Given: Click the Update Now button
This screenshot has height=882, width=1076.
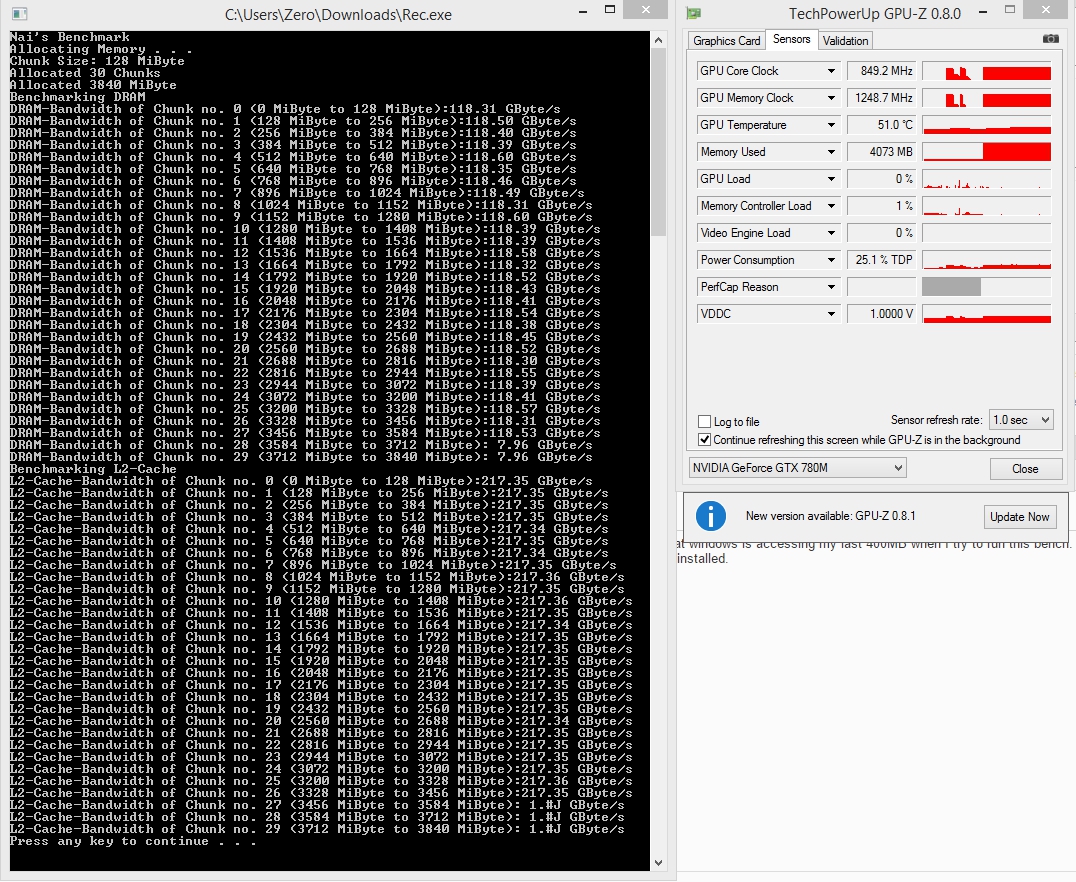Looking at the screenshot, I should [x=1019, y=517].
